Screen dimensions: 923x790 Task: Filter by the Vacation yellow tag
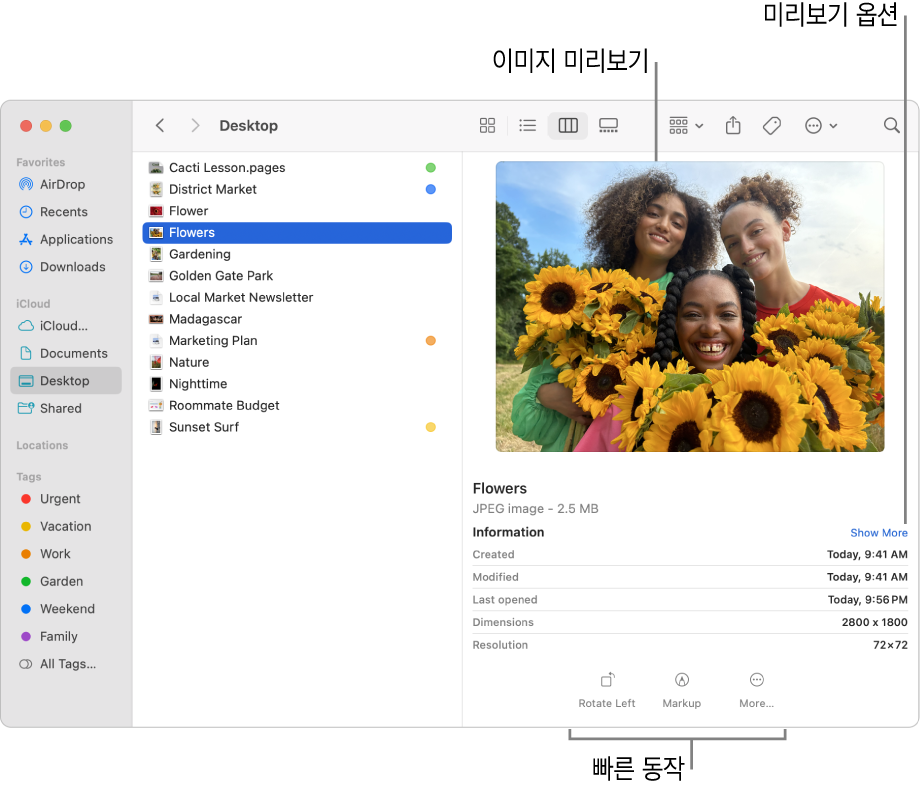click(66, 526)
